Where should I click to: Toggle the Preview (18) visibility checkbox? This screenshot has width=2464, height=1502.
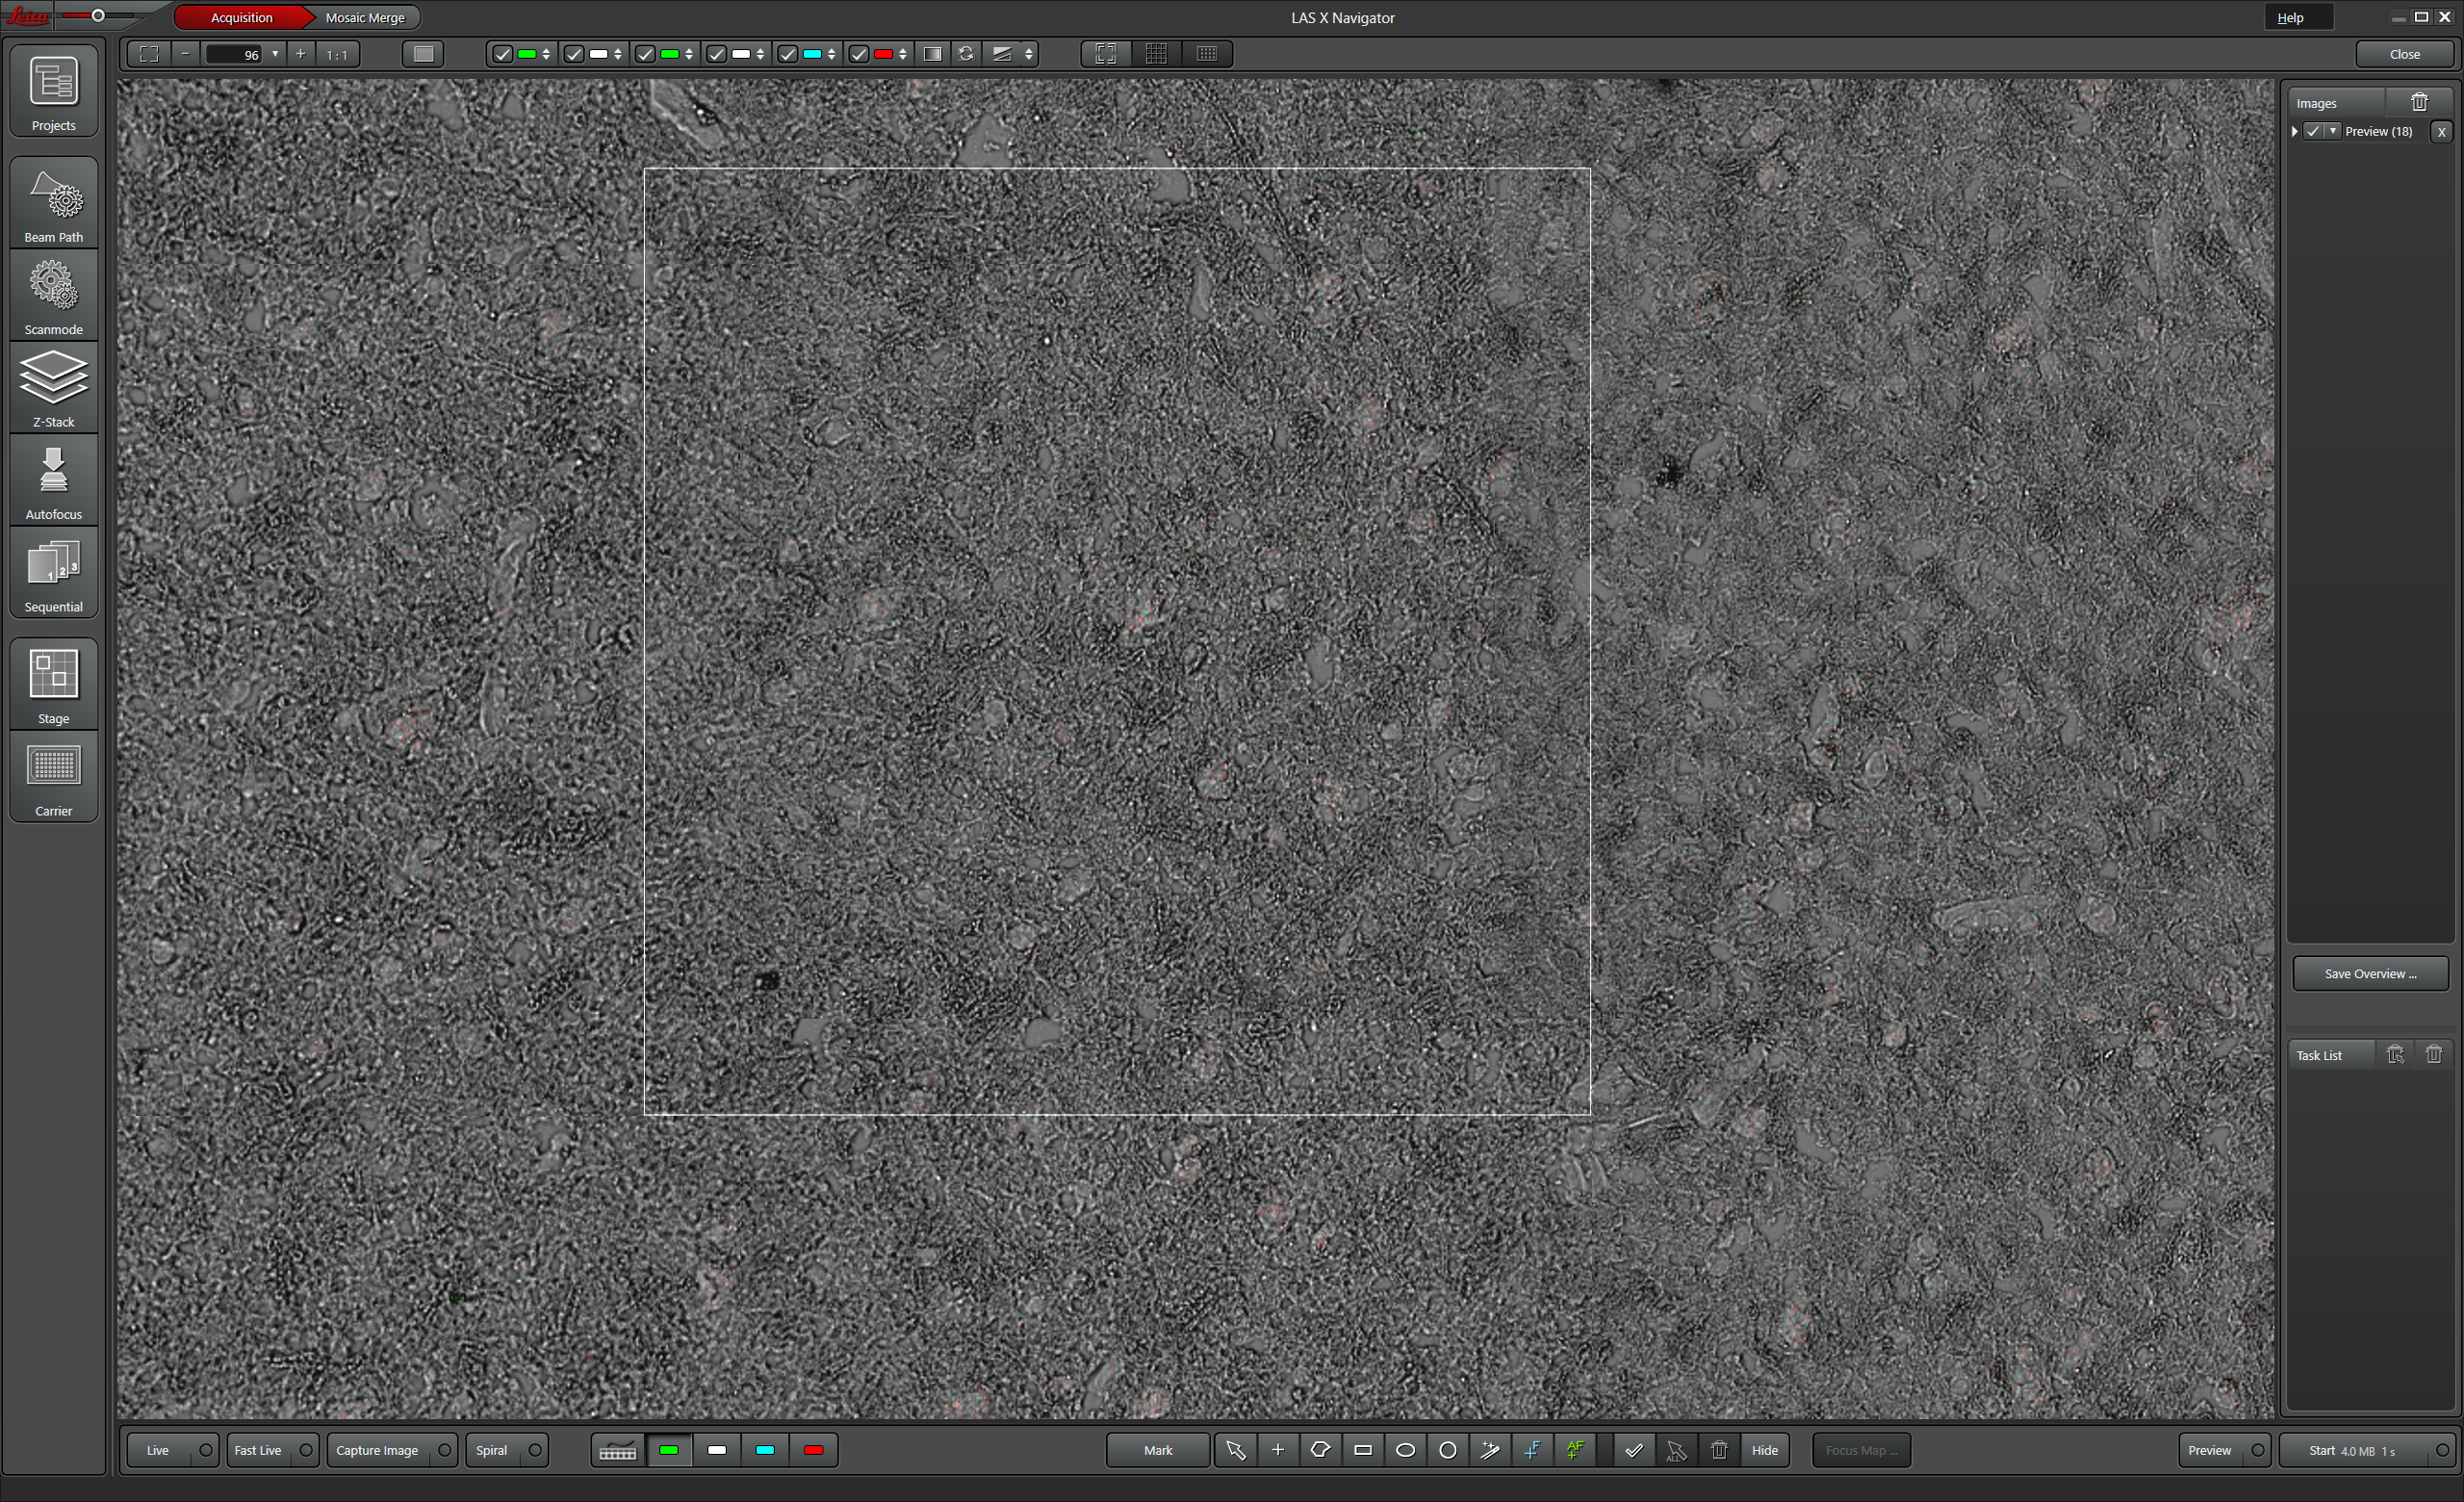2313,131
